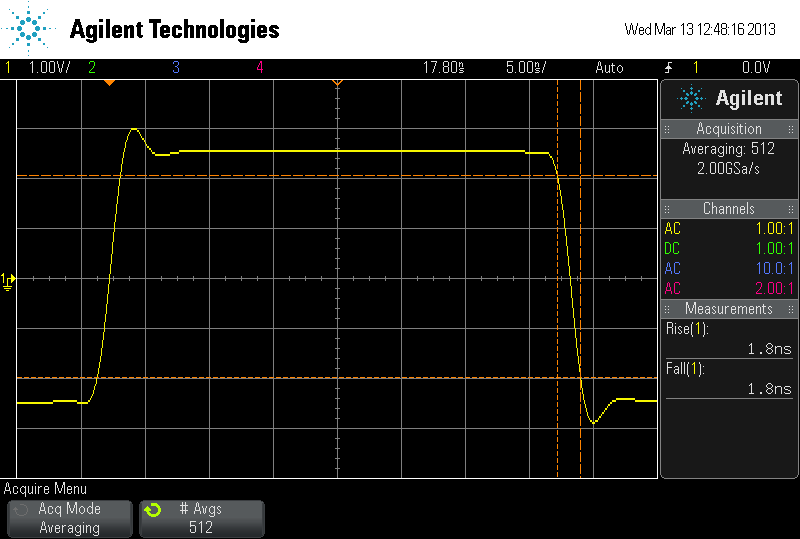Open the Measurements panel header
Screen dimensions: 800x539
point(729,308)
